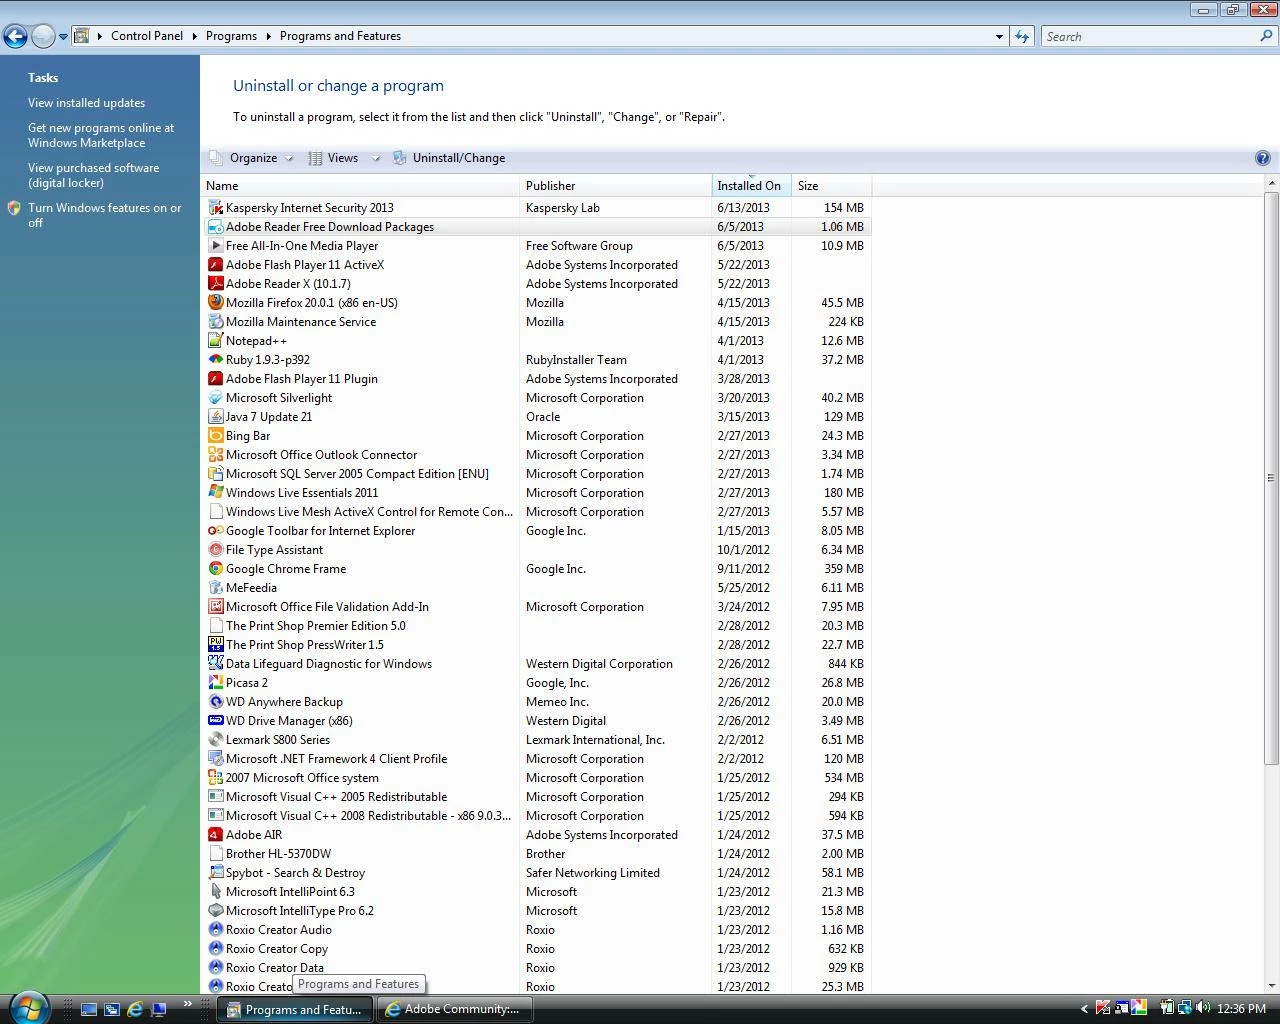Sort by the Installed On column header
The height and width of the screenshot is (1024, 1280).
coord(751,186)
